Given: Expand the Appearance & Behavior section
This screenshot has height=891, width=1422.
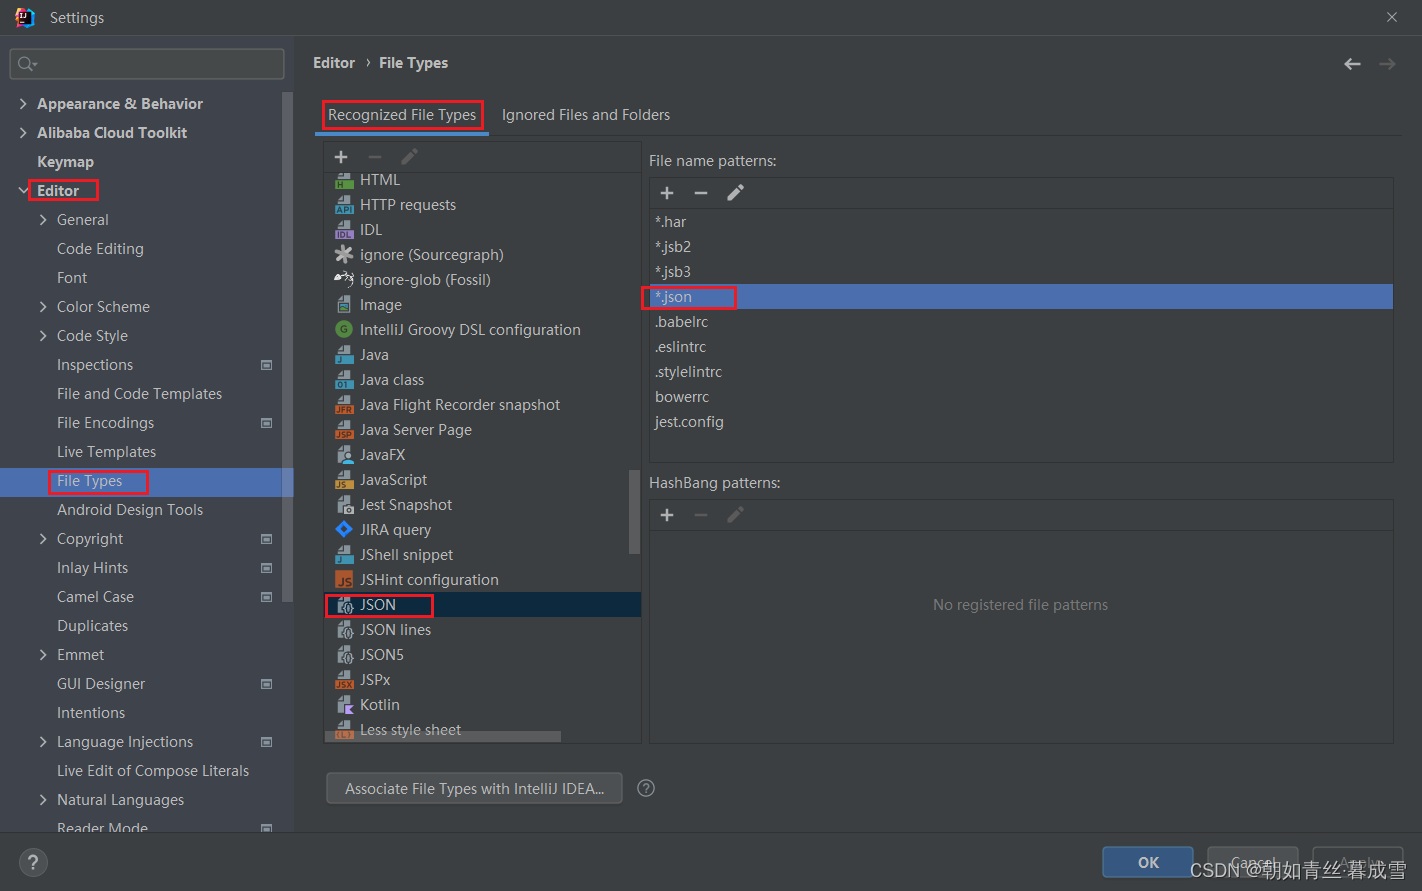Looking at the screenshot, I should (23, 104).
